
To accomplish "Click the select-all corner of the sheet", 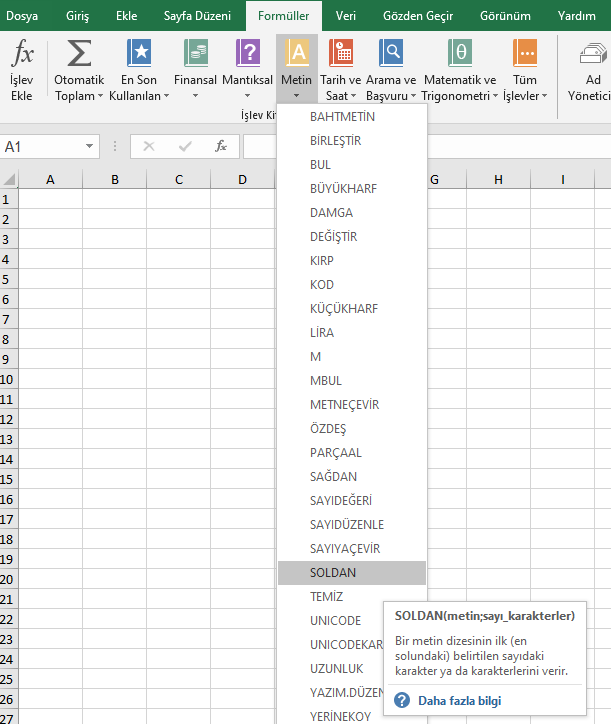I will tap(9, 180).
